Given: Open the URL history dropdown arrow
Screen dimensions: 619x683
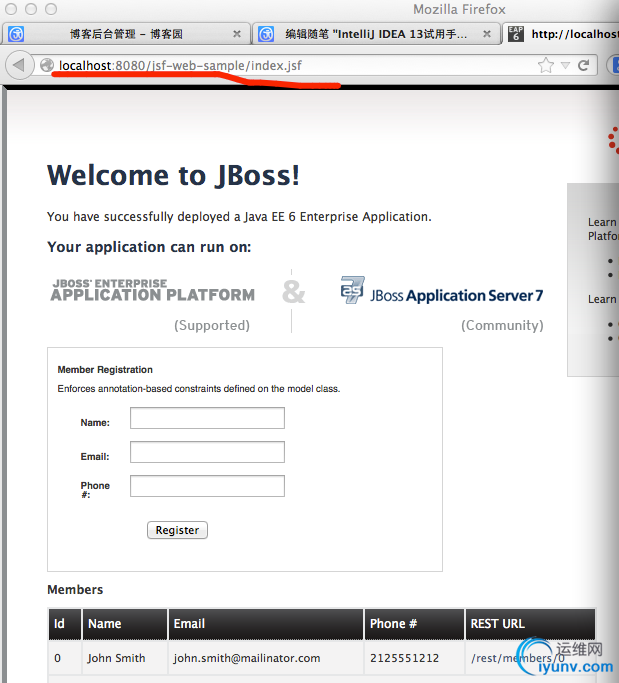Looking at the screenshot, I should [565, 66].
